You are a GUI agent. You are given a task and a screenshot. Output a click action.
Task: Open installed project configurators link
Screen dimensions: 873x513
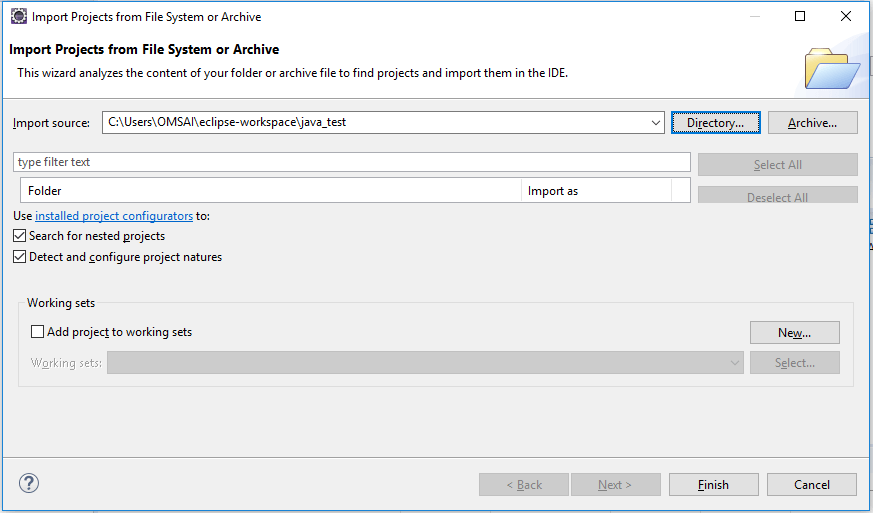coord(114,216)
